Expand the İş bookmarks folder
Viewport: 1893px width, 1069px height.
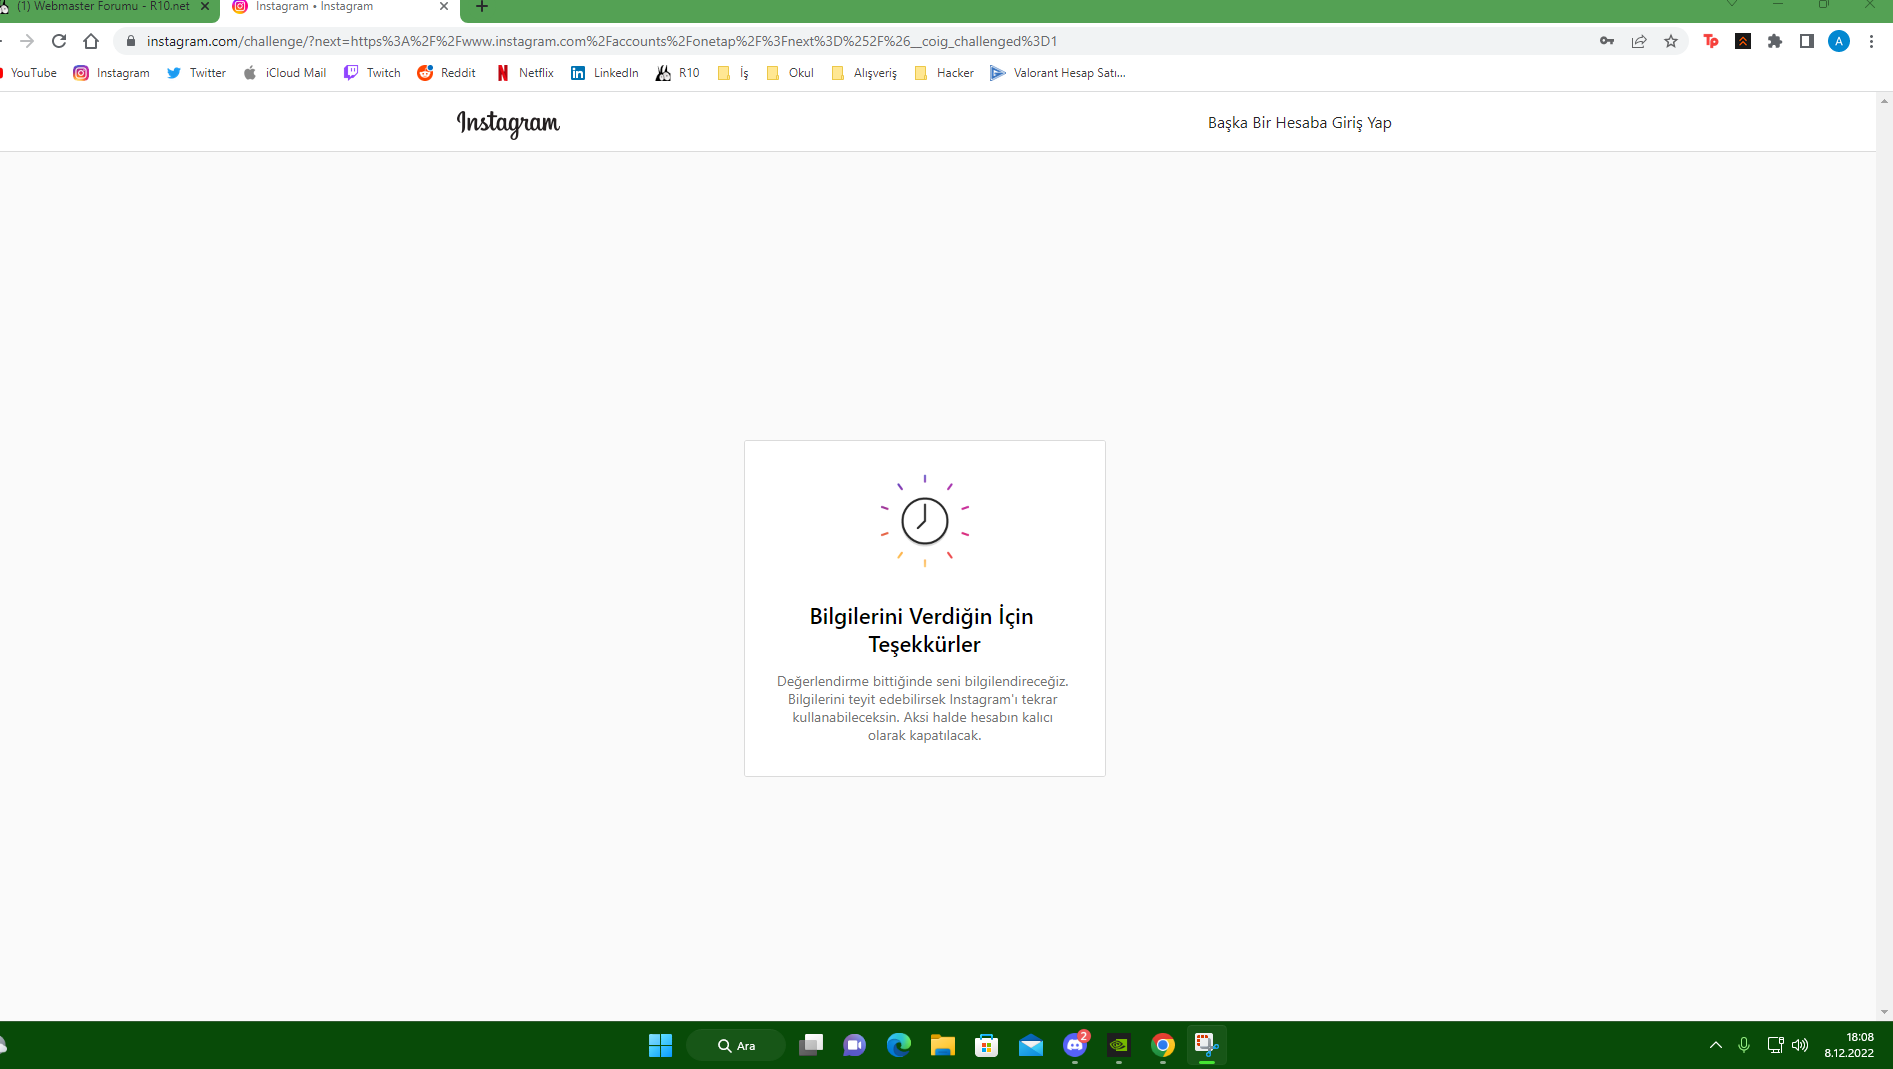(733, 73)
